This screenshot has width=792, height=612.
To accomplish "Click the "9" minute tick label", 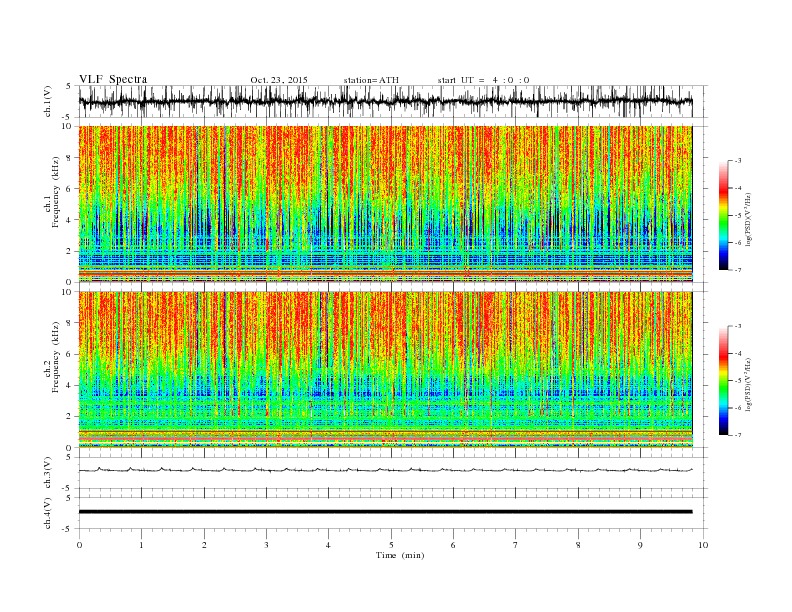I will click(x=640, y=545).
